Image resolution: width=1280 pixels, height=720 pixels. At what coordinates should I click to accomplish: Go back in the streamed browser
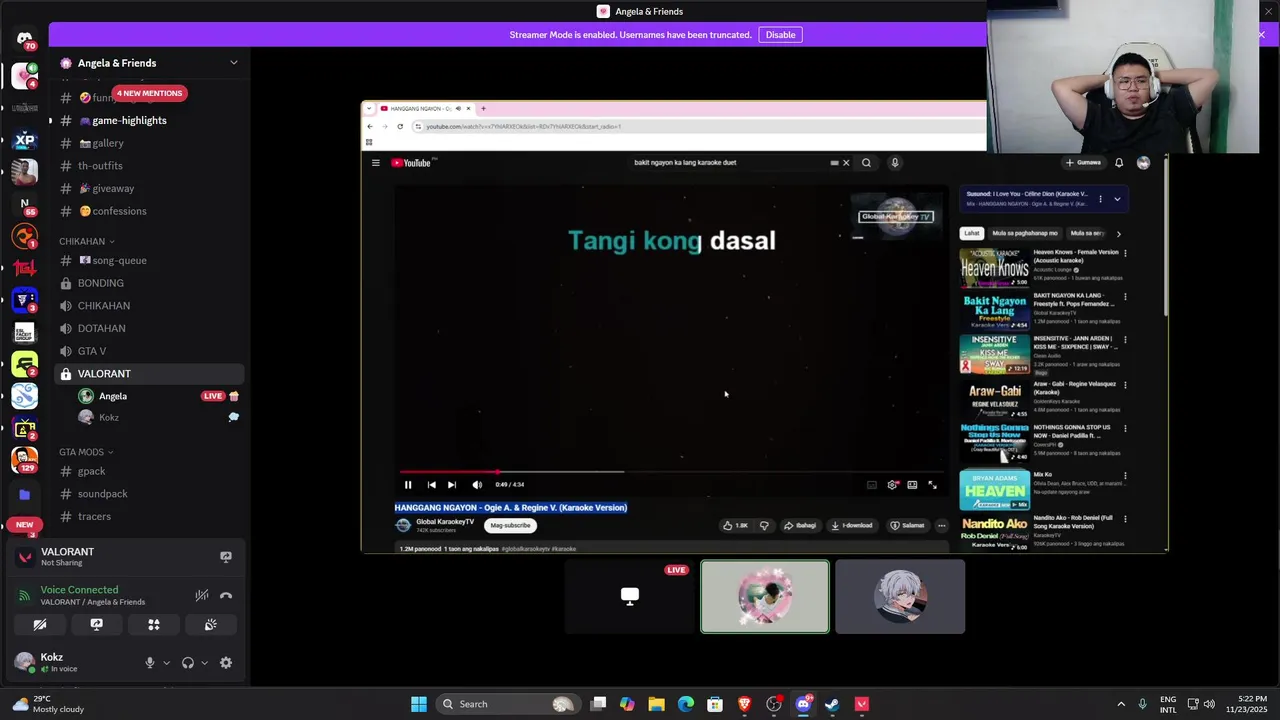tap(370, 126)
